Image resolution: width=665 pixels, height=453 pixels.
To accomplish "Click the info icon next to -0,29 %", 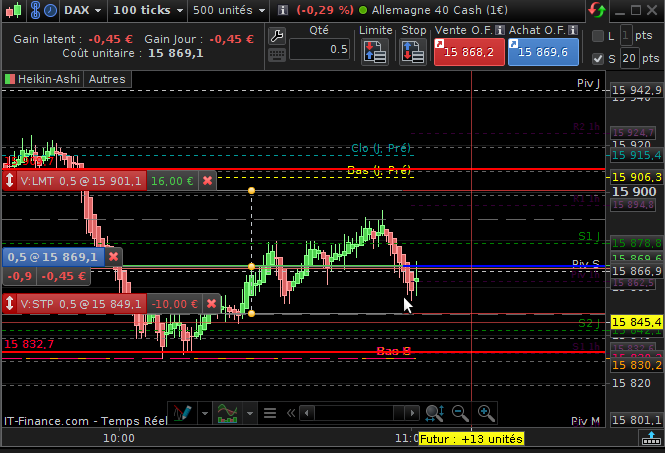I will tap(282, 10).
